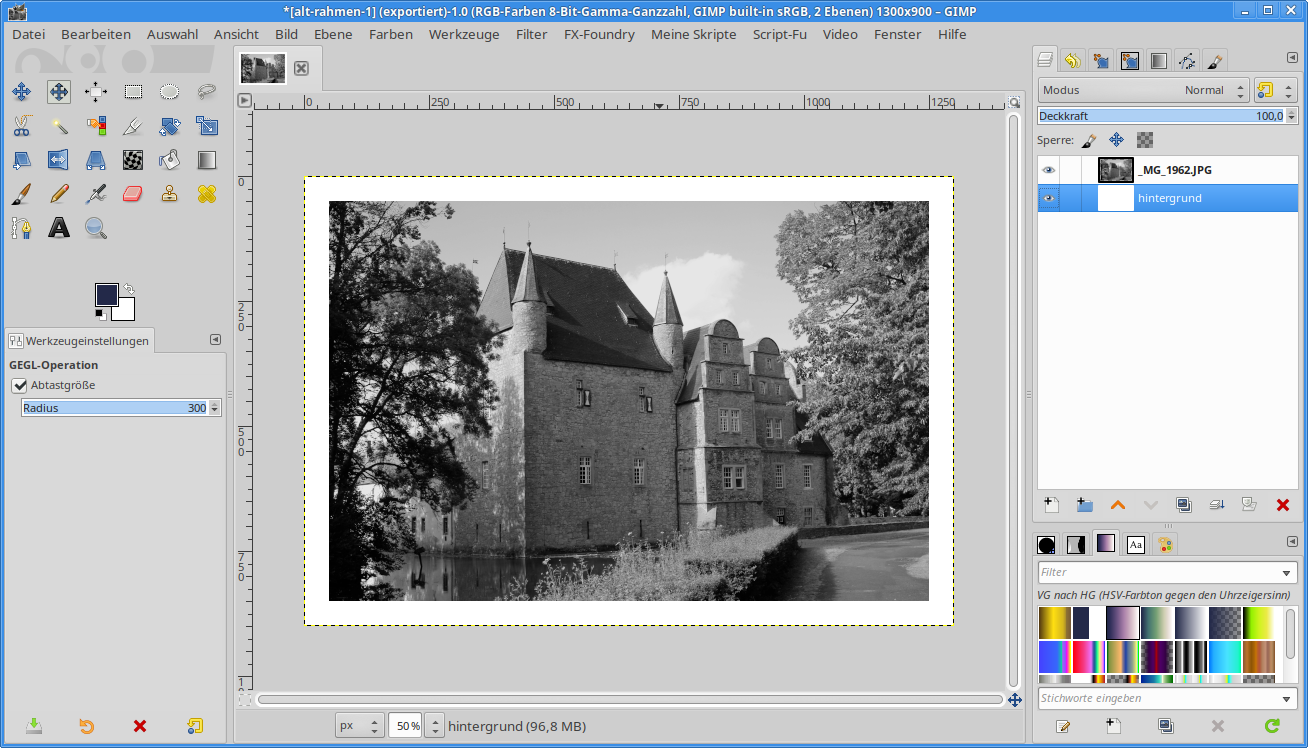
Task: Click the Stichworte eingeben tag field
Action: click(1158, 698)
